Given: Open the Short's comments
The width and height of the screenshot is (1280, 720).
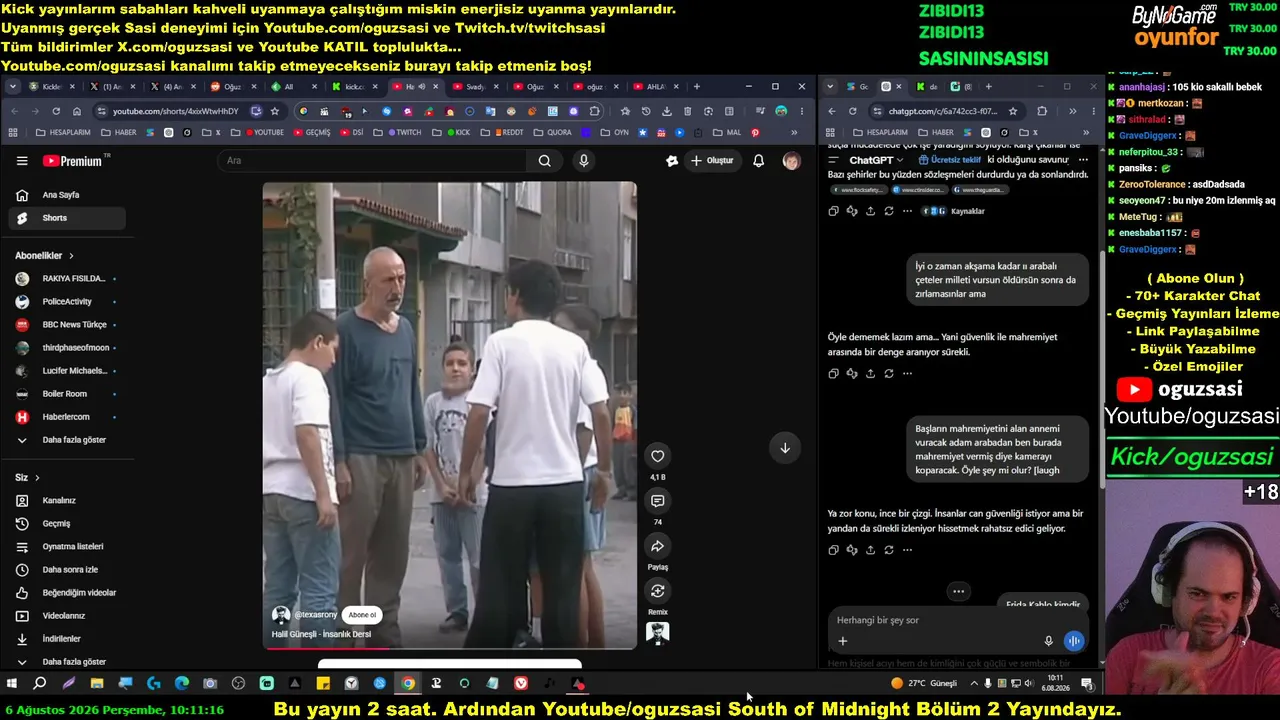Looking at the screenshot, I should 657,501.
